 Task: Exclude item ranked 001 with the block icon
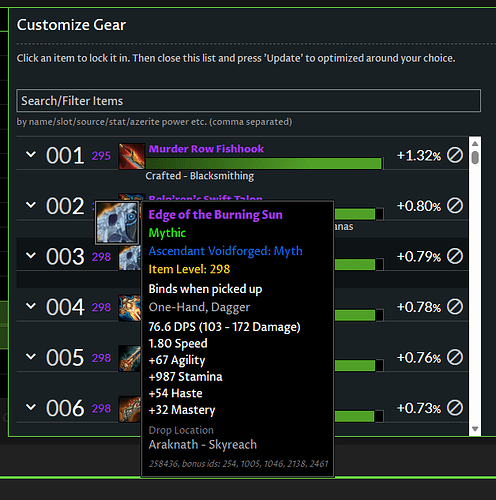point(455,155)
